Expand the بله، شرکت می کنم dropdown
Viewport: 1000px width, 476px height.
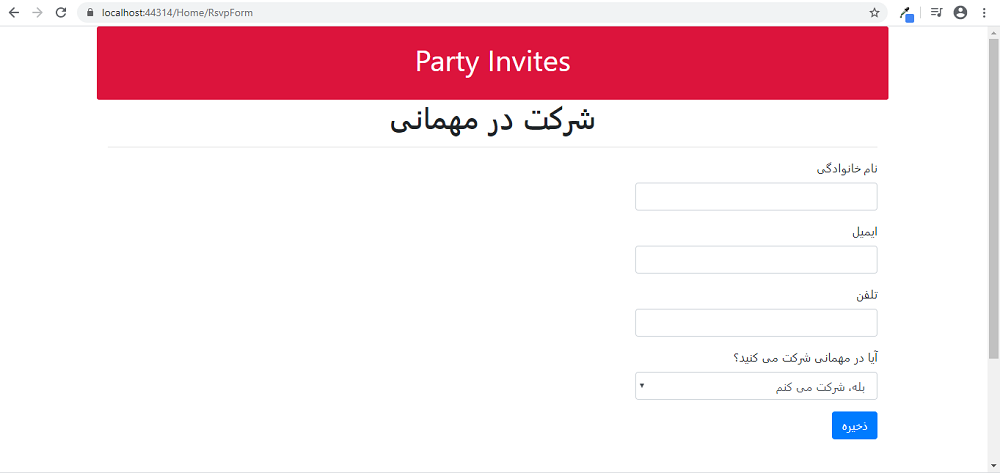(x=756, y=386)
